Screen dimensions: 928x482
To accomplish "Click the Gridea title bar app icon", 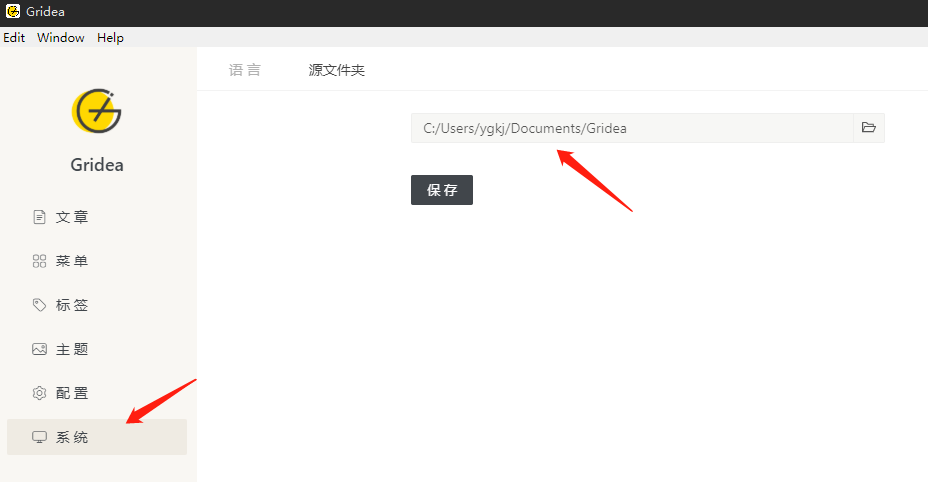I will pos(12,11).
